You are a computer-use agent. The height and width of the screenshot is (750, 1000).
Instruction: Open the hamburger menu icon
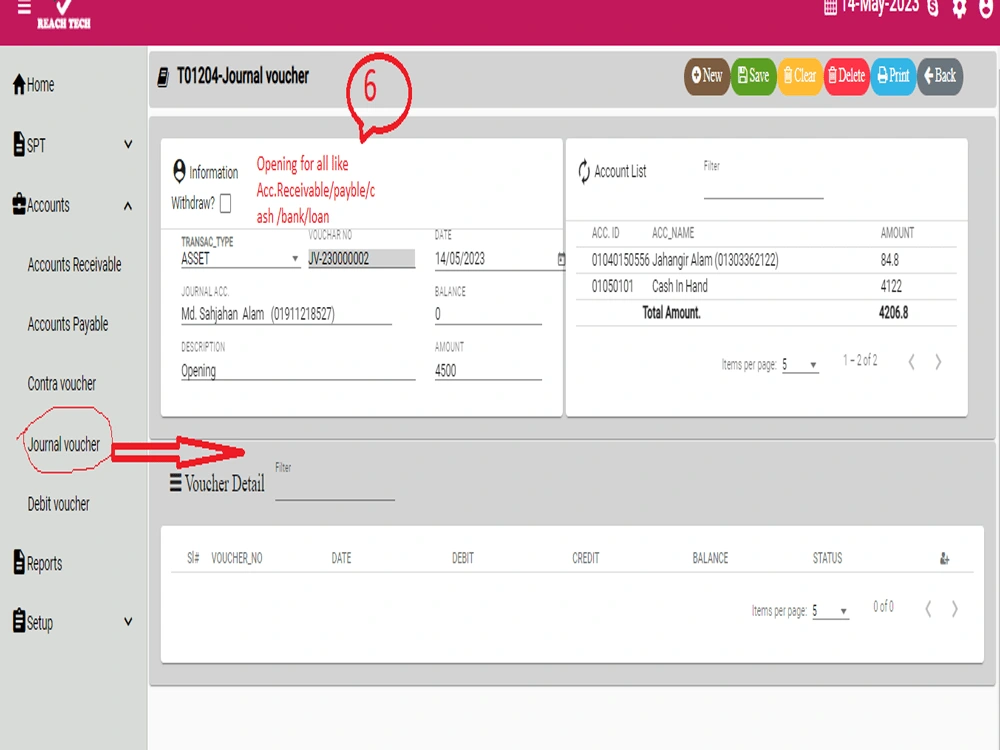(x=24, y=7)
